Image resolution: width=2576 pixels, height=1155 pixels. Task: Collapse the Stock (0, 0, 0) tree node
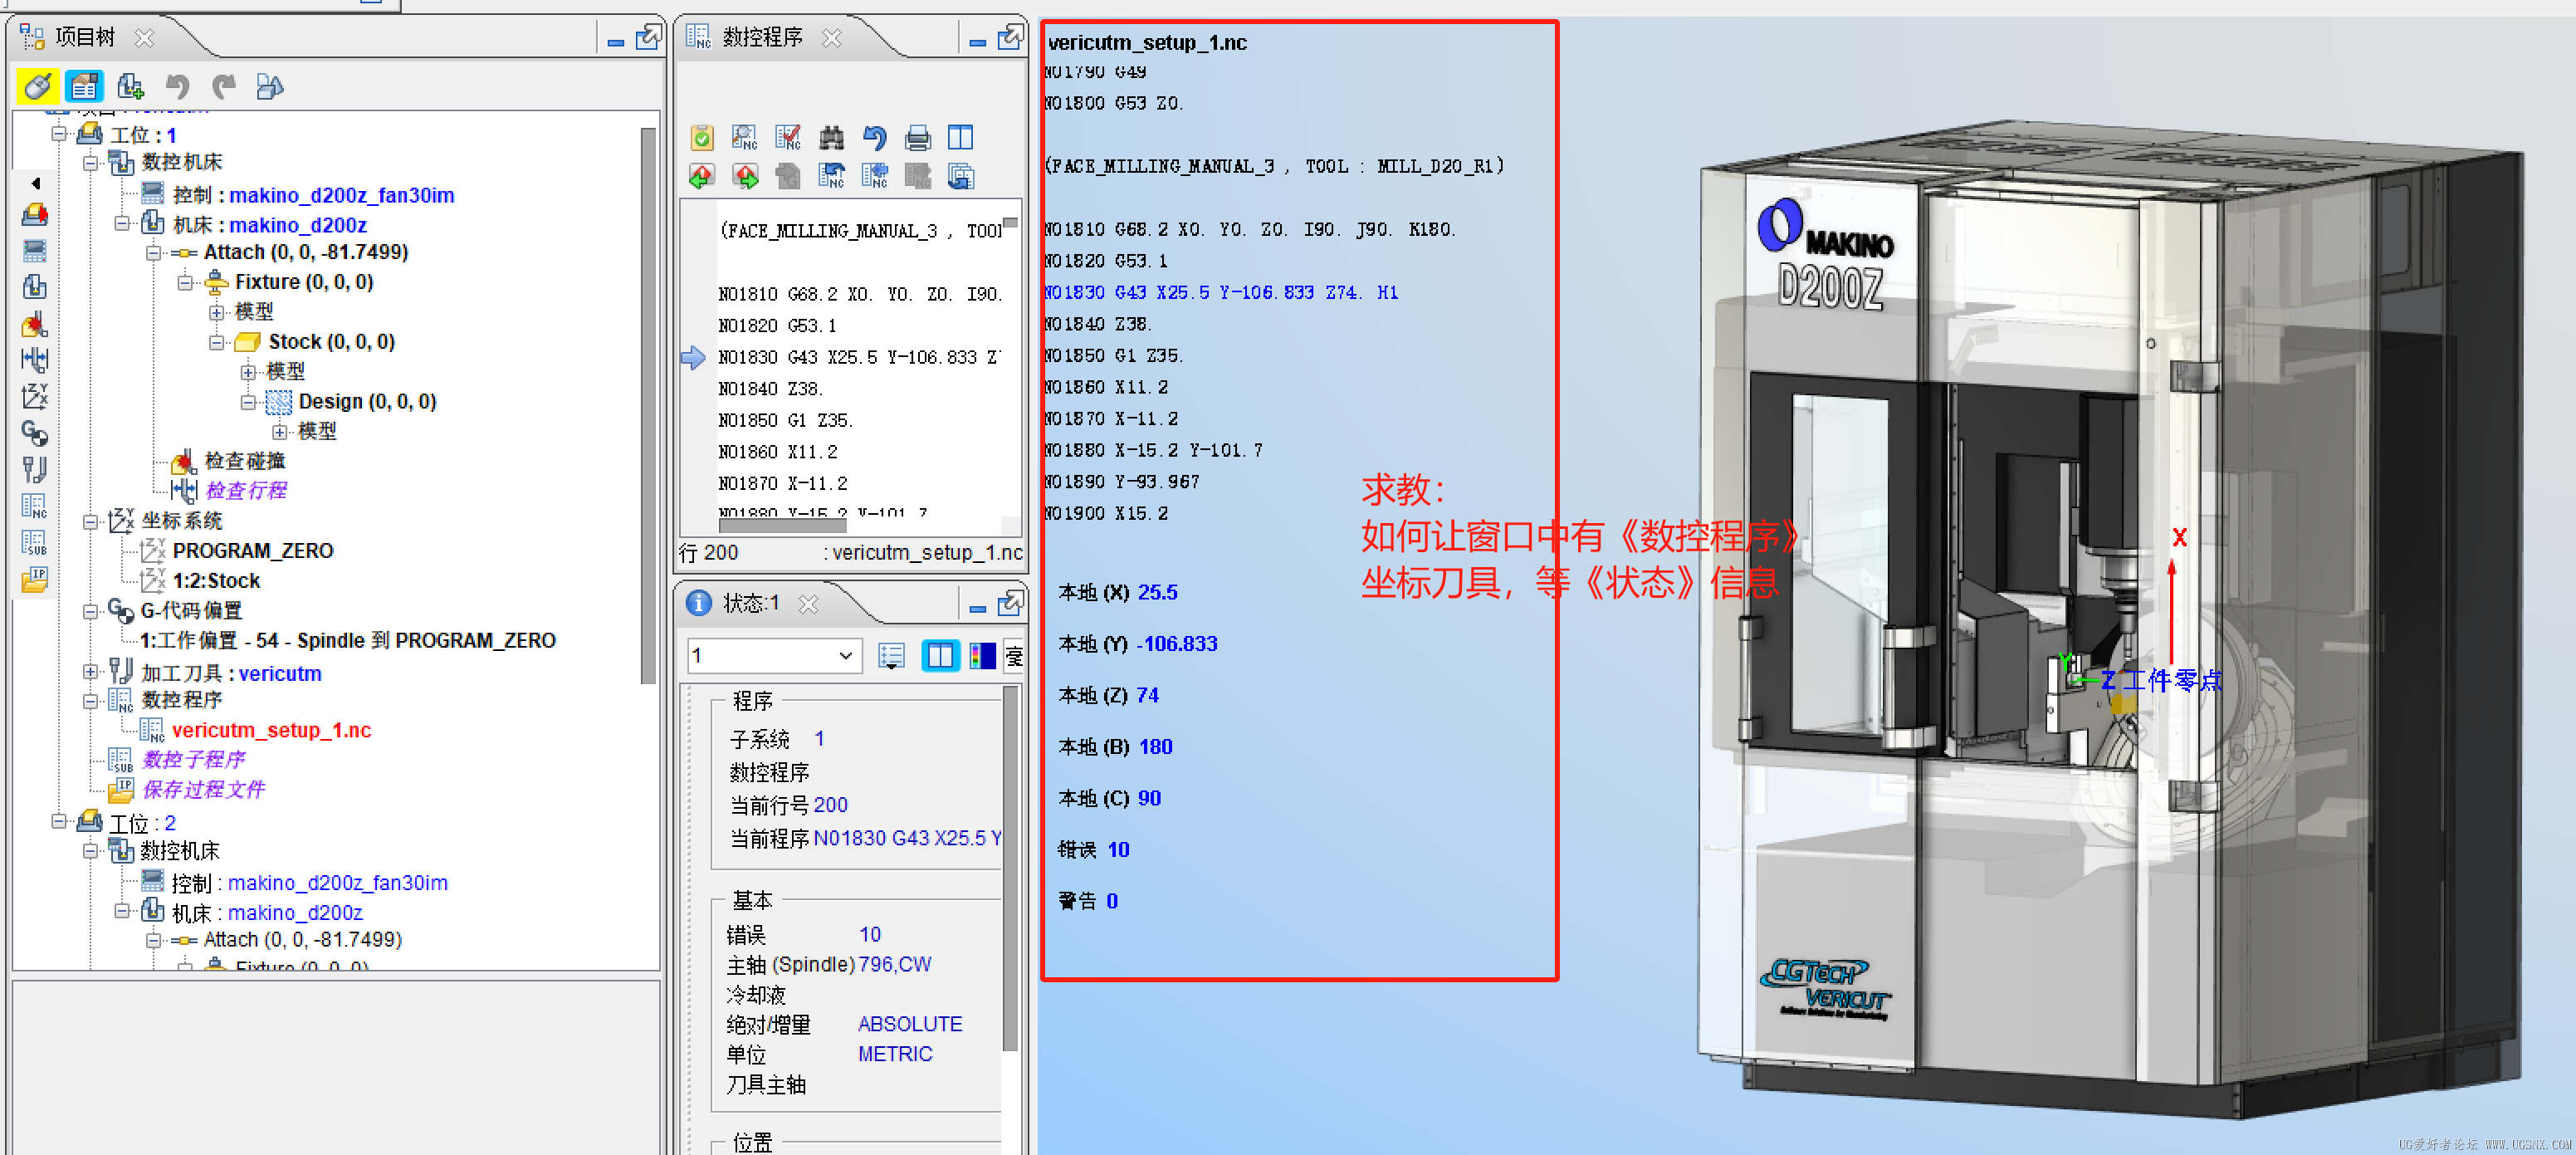pyautogui.click(x=216, y=343)
